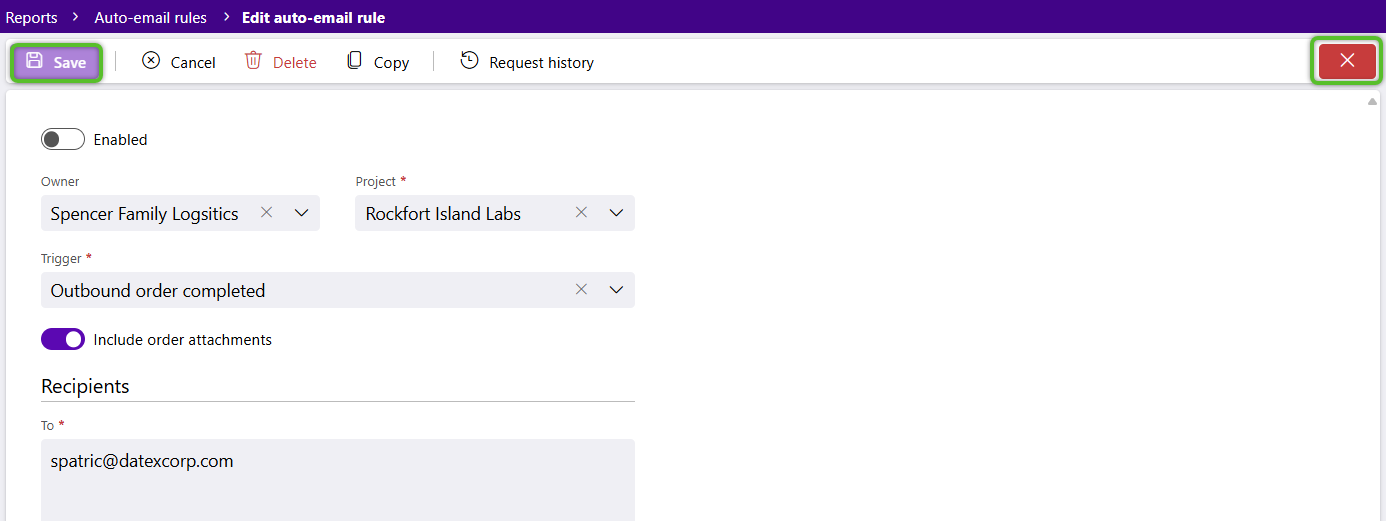
Task: Click the Copy pages icon
Action: pyautogui.click(x=354, y=61)
